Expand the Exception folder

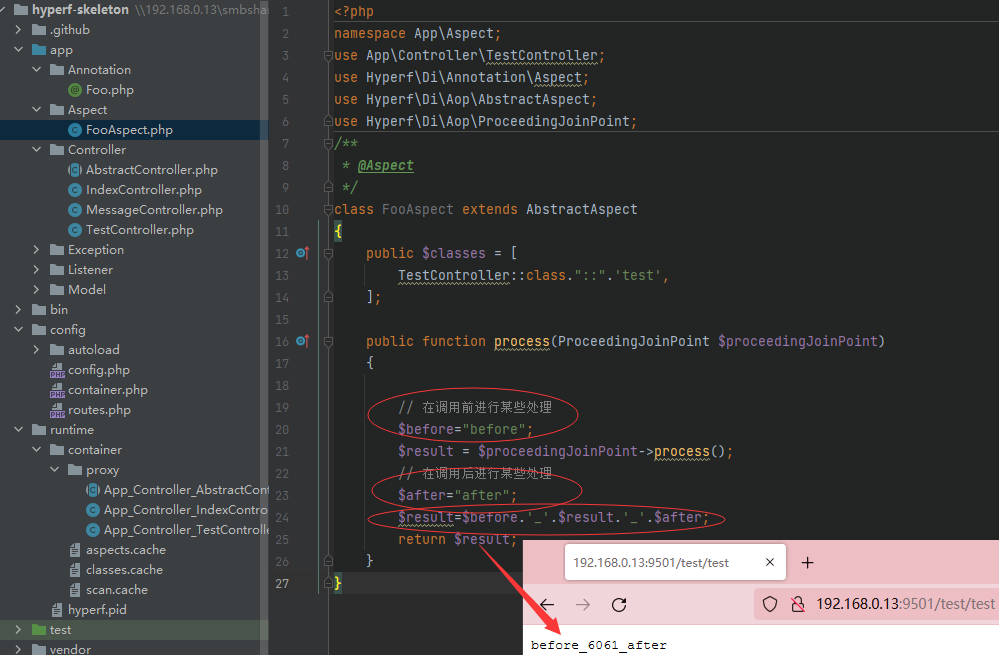pyautogui.click(x=36, y=250)
